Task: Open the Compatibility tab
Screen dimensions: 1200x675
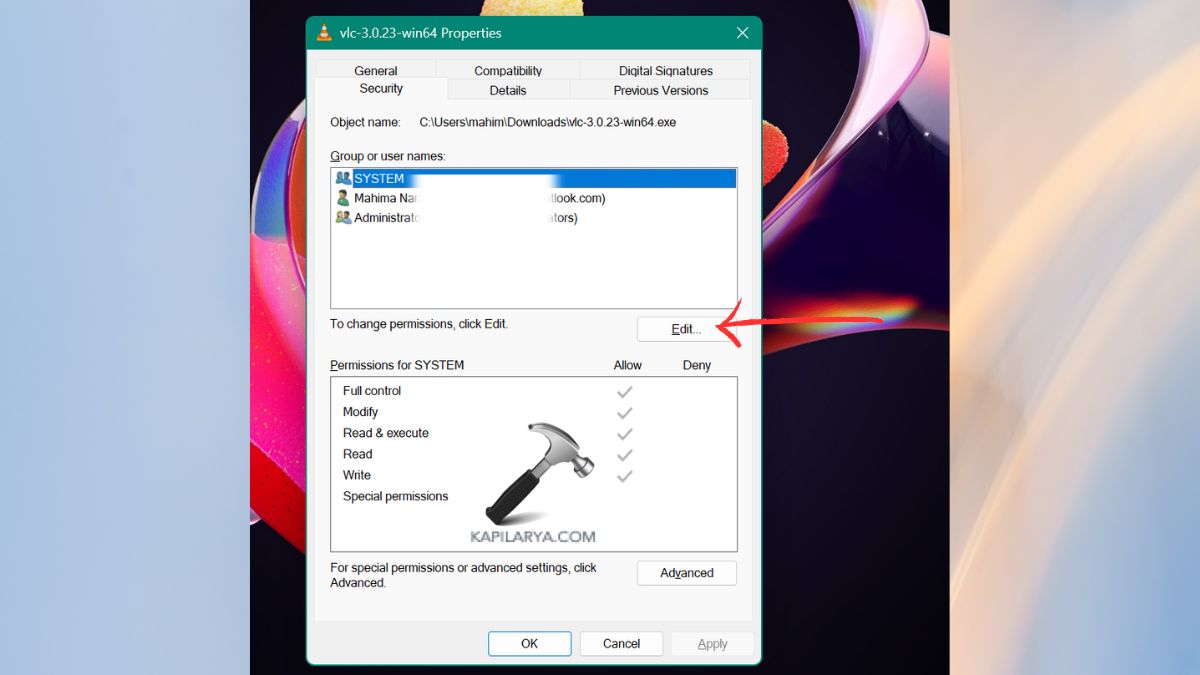Action: (508, 71)
